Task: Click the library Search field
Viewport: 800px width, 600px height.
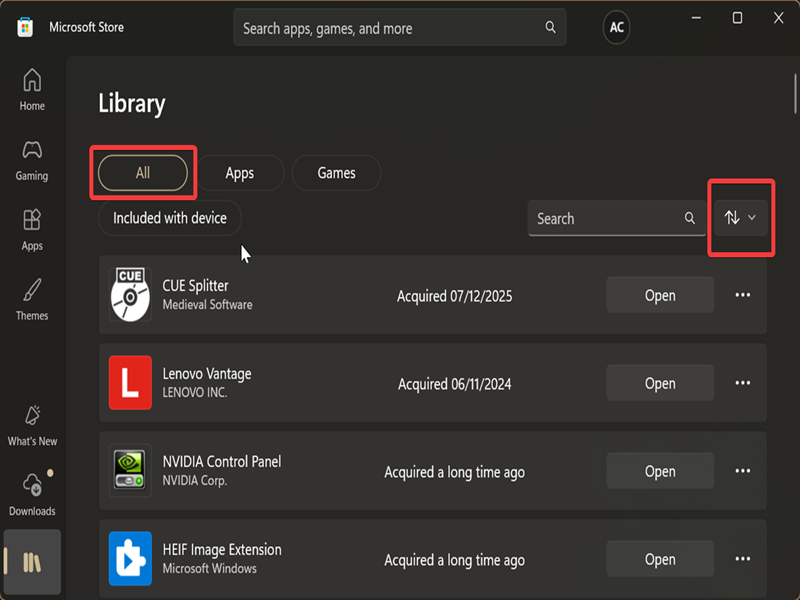Action: [605, 218]
